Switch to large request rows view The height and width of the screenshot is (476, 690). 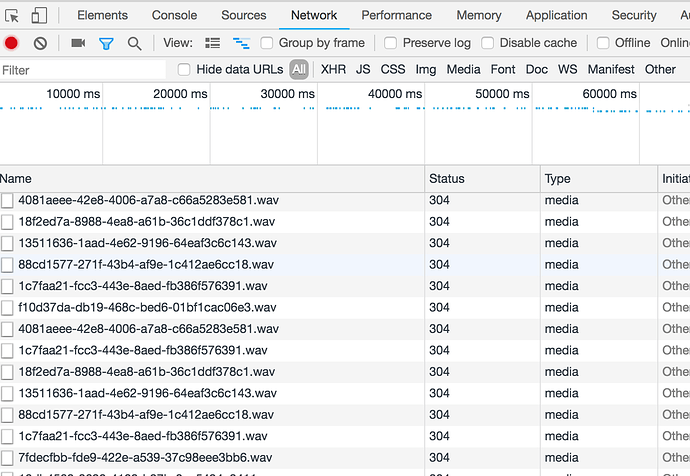click(212, 43)
